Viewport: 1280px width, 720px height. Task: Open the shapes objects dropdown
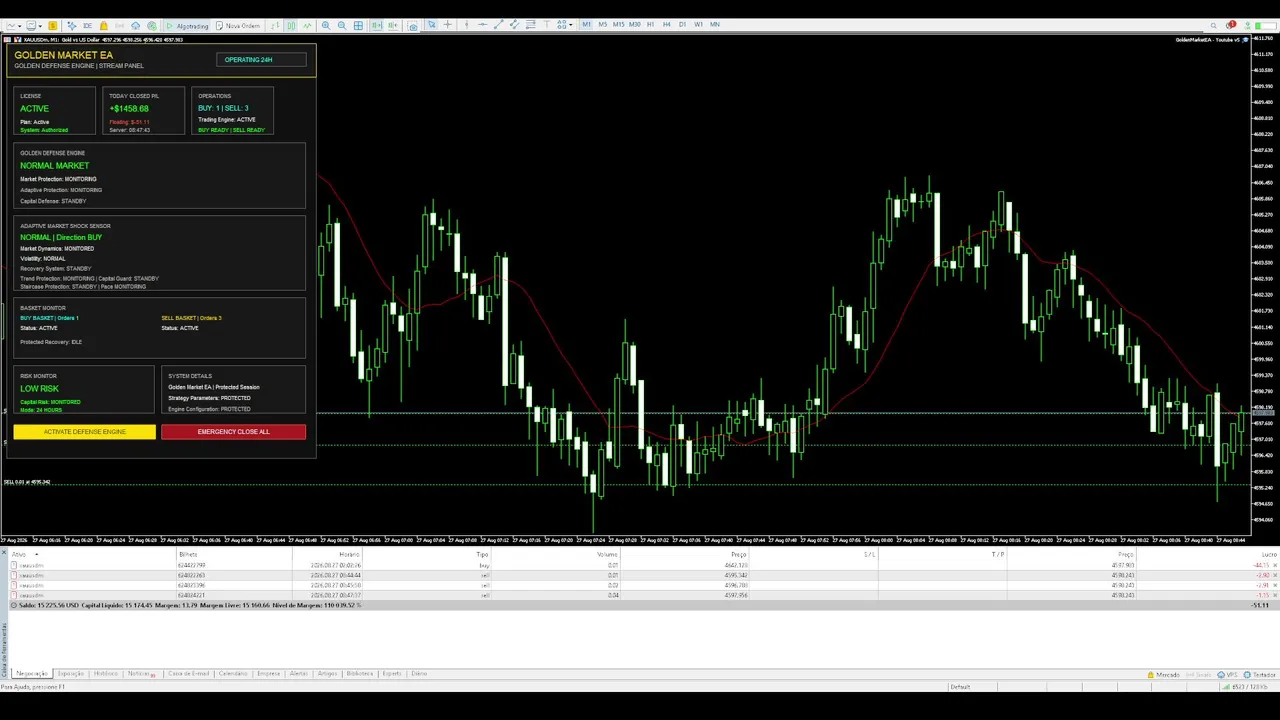click(x=565, y=24)
